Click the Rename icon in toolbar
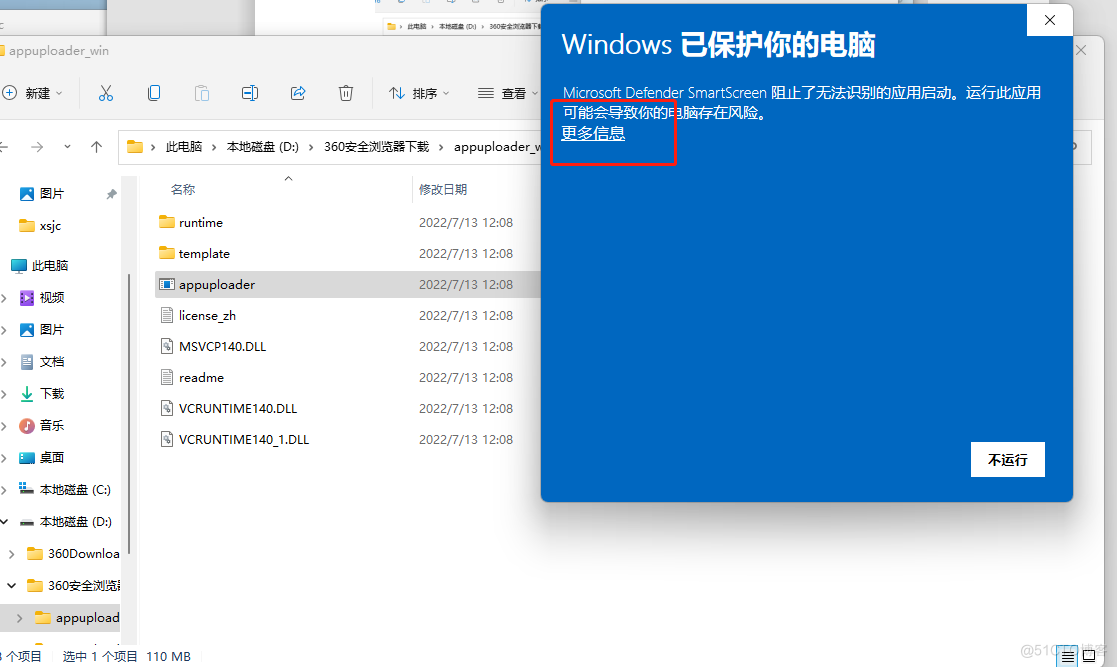 [x=249, y=93]
